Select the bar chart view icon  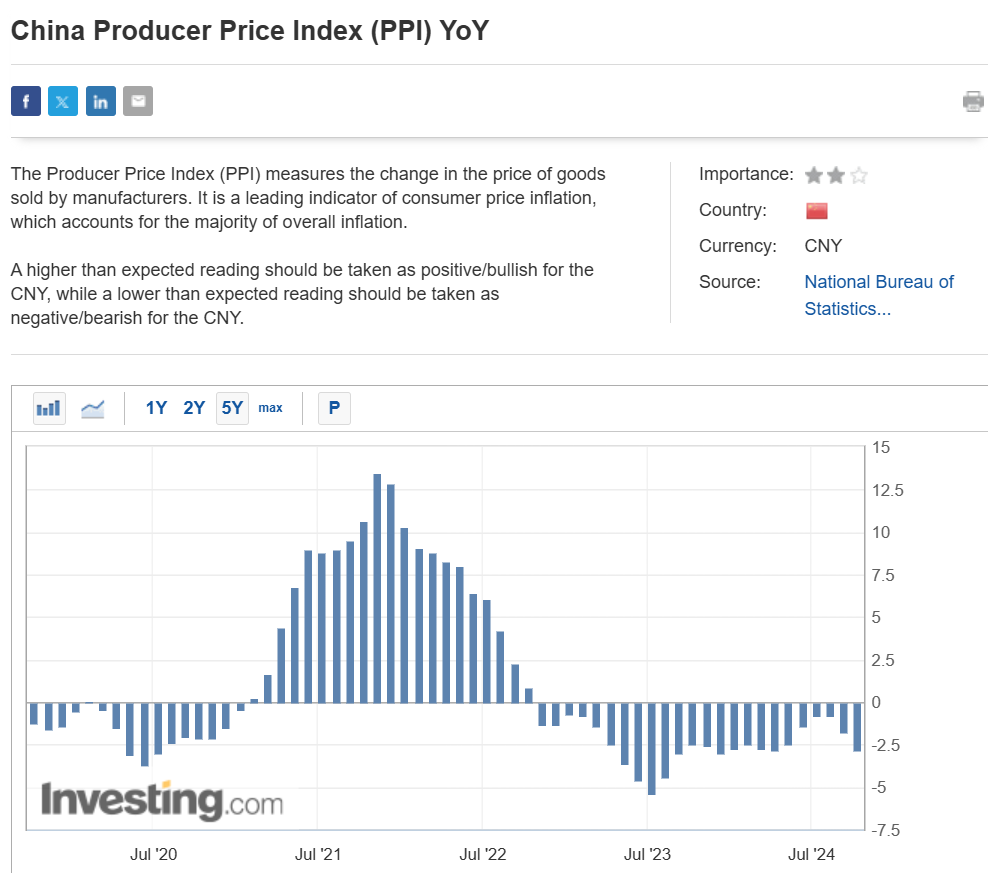point(49,407)
